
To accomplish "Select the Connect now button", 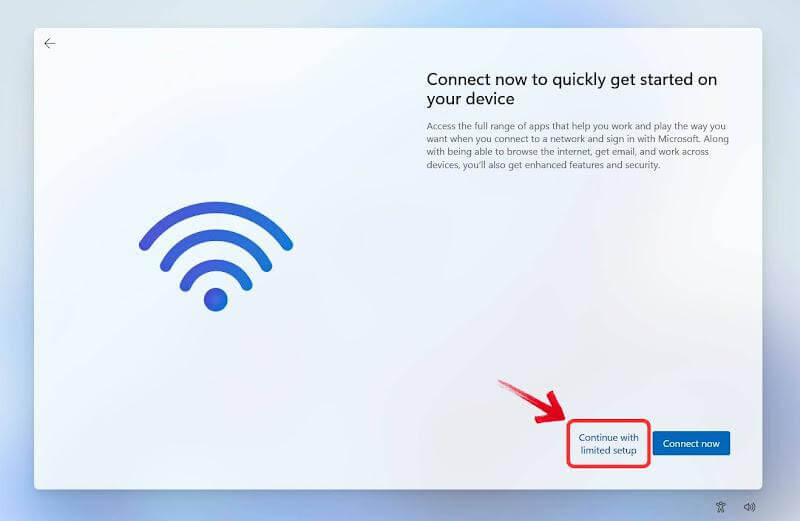I will [x=691, y=443].
